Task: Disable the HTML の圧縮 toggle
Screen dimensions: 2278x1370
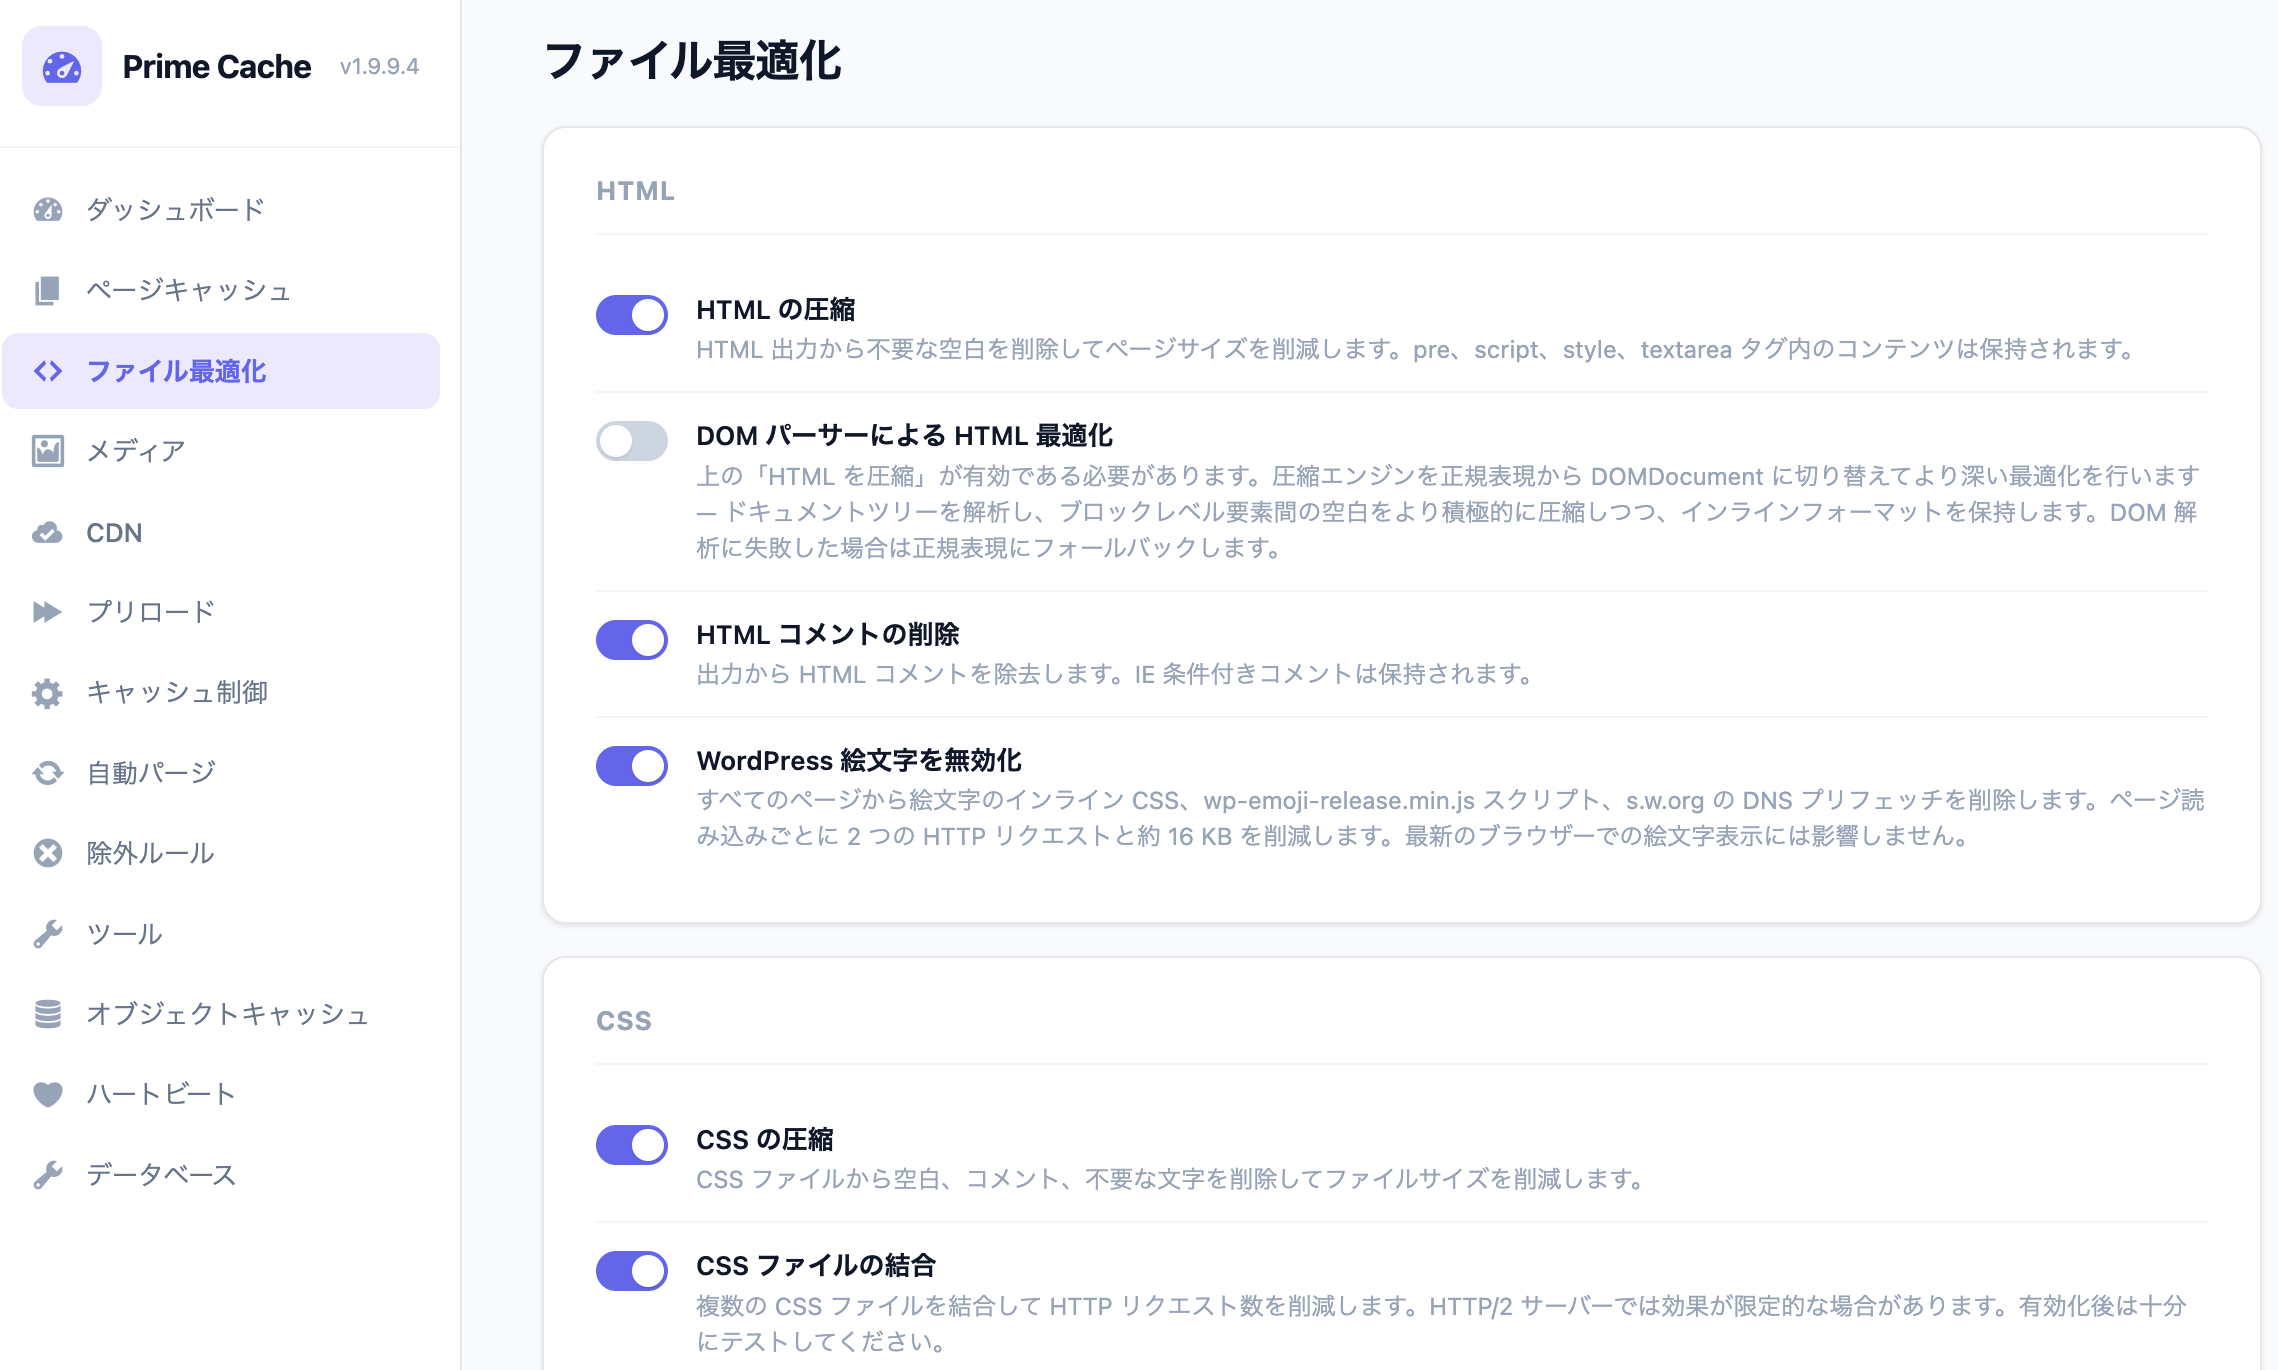Action: [632, 315]
